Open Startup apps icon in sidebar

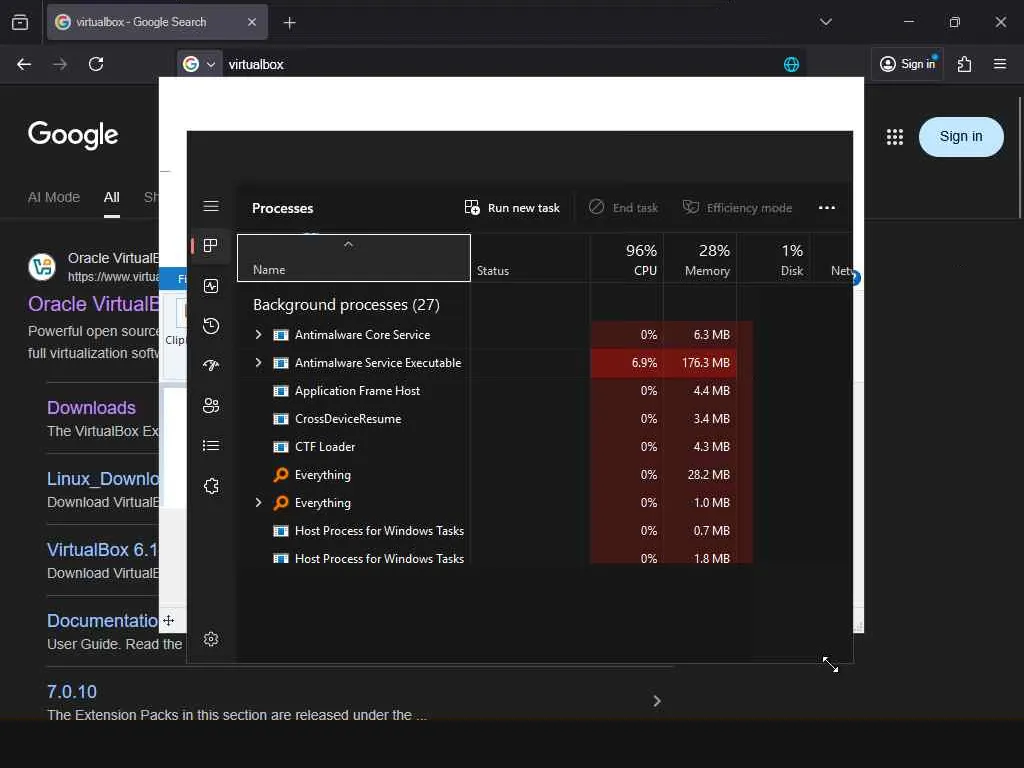point(211,366)
